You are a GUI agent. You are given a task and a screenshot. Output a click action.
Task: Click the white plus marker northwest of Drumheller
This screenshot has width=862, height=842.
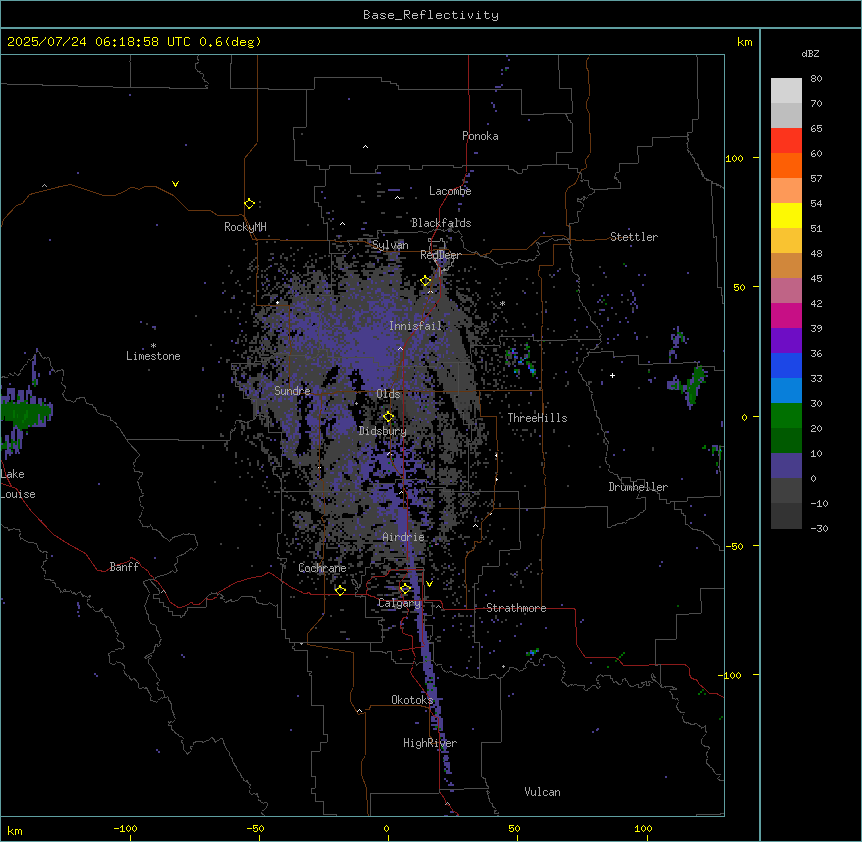[x=612, y=375]
